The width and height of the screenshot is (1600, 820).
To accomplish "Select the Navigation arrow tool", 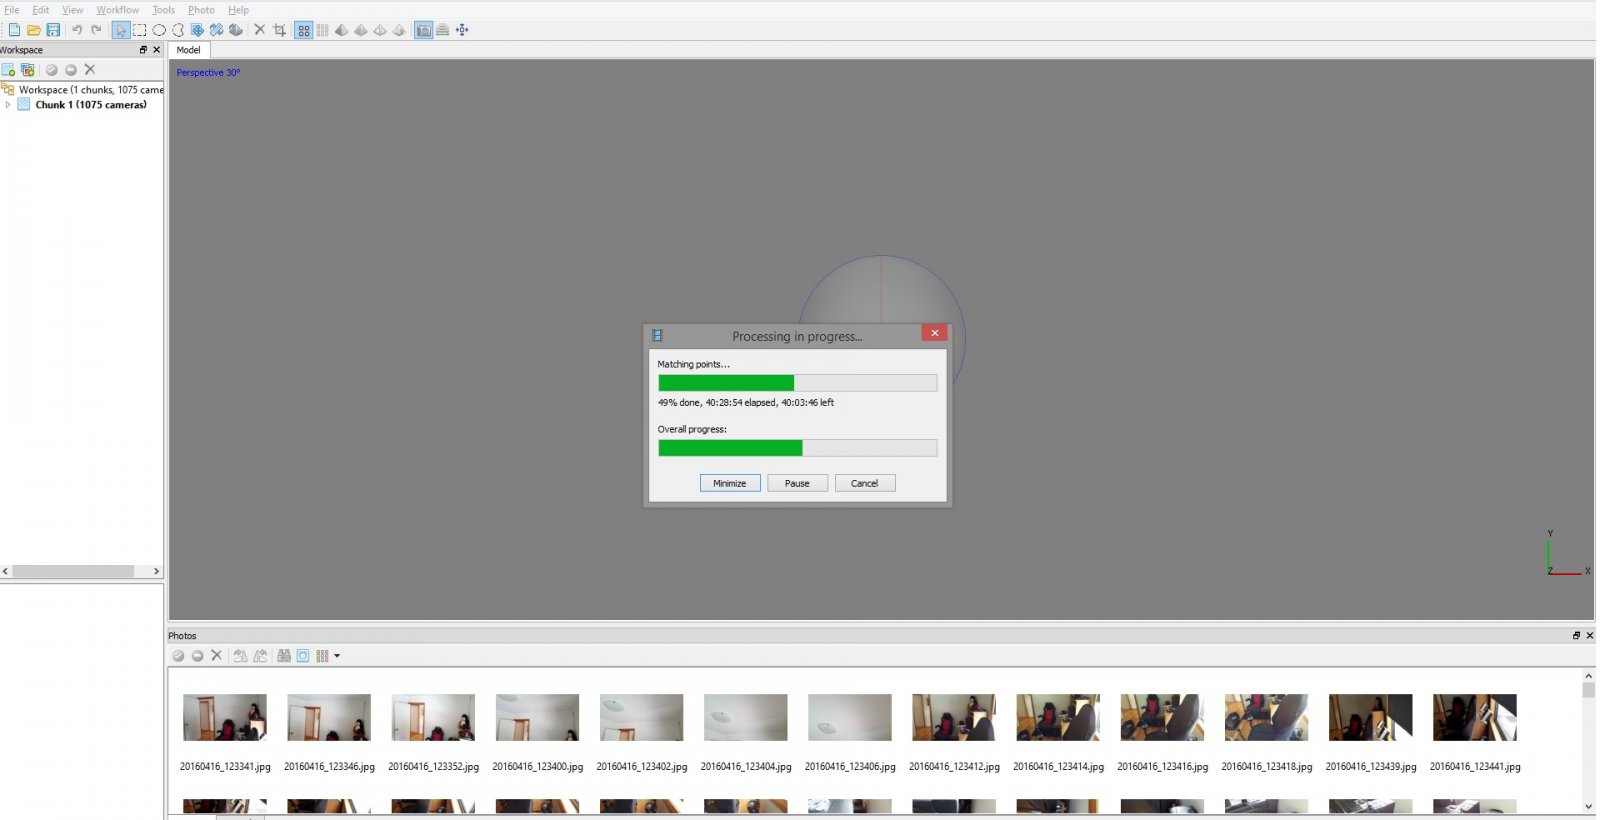I will pos(121,30).
